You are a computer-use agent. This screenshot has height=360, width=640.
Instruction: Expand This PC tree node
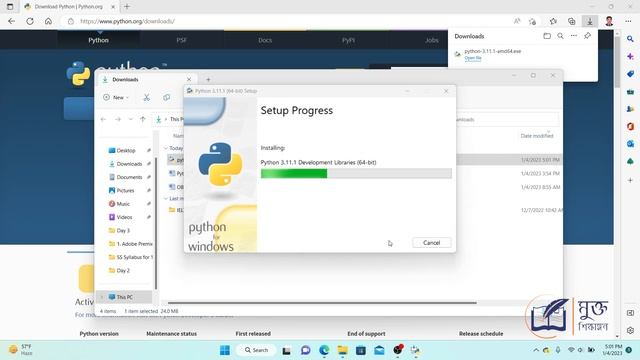click(102, 297)
